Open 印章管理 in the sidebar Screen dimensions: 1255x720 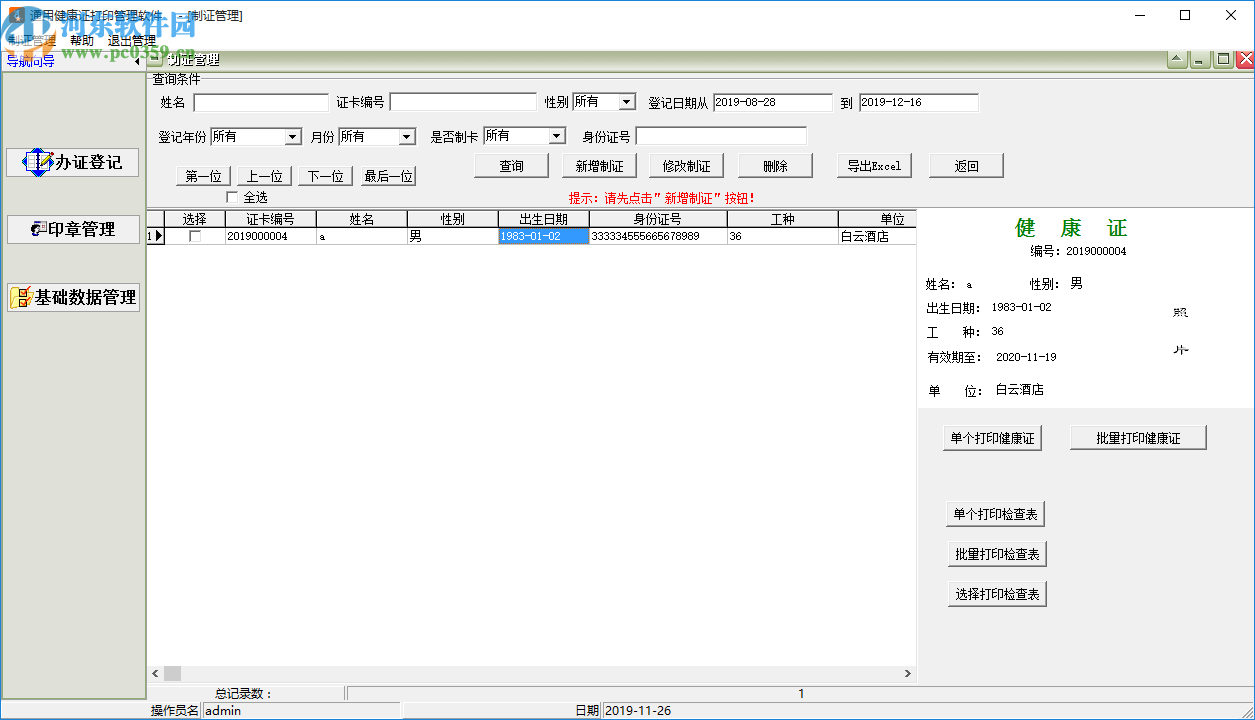(x=73, y=229)
